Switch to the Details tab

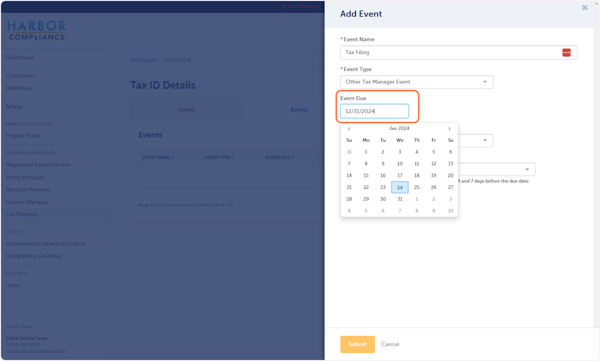click(x=187, y=110)
